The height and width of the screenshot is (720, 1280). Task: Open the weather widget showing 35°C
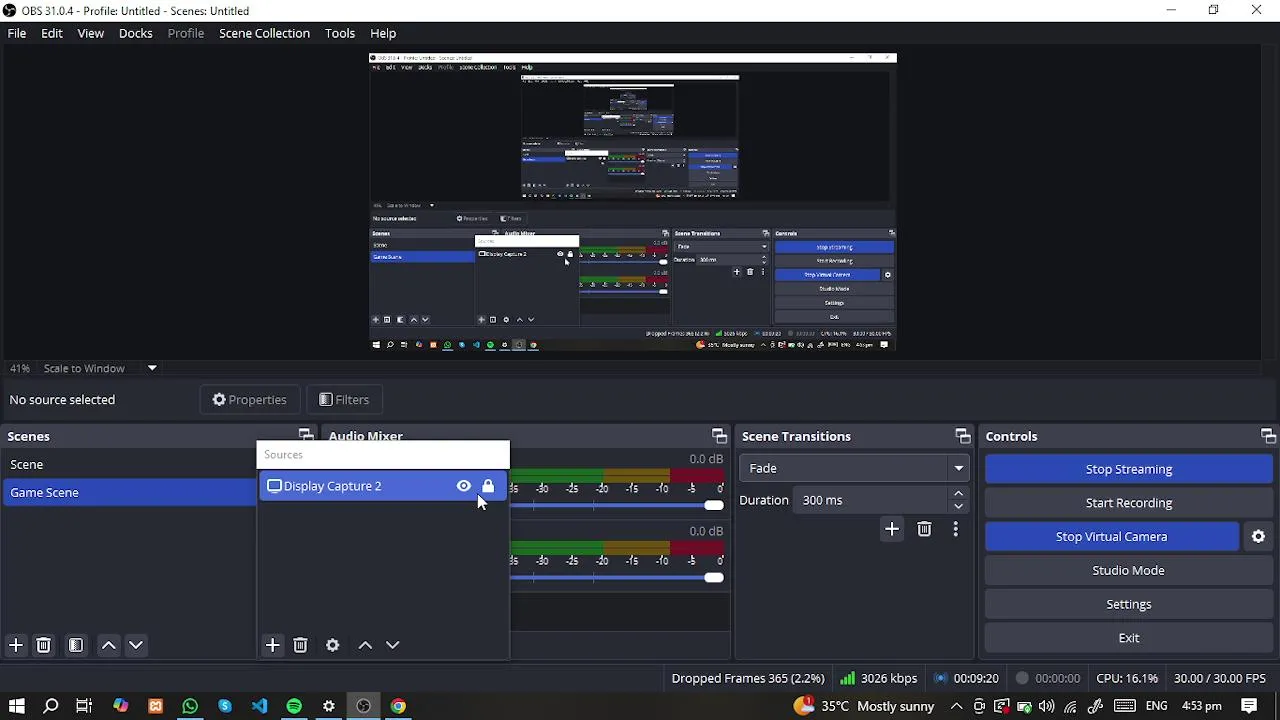pos(864,706)
